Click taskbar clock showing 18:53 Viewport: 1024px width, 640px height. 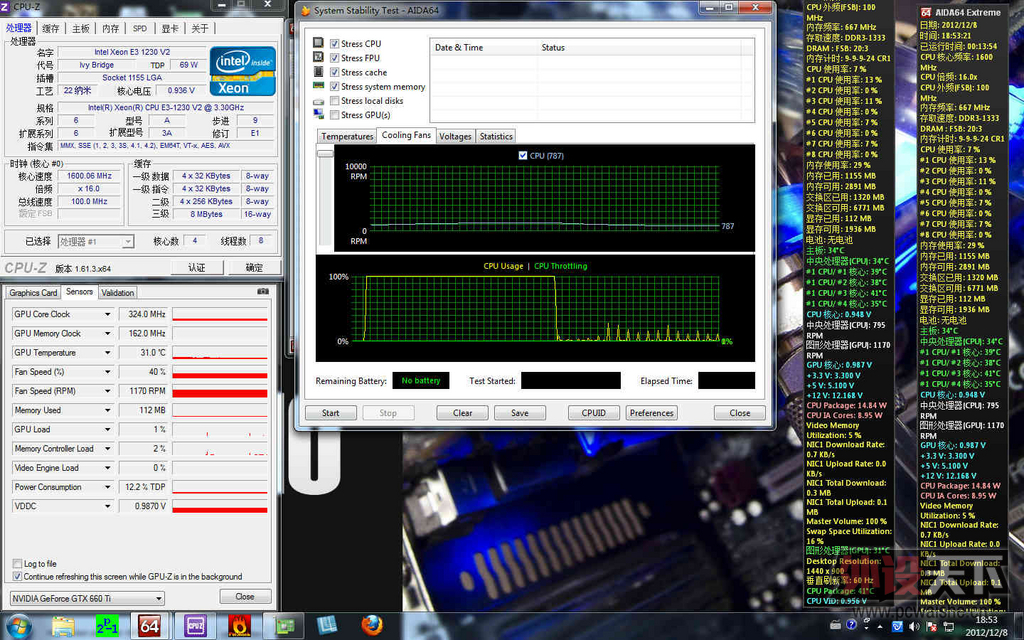point(986,620)
